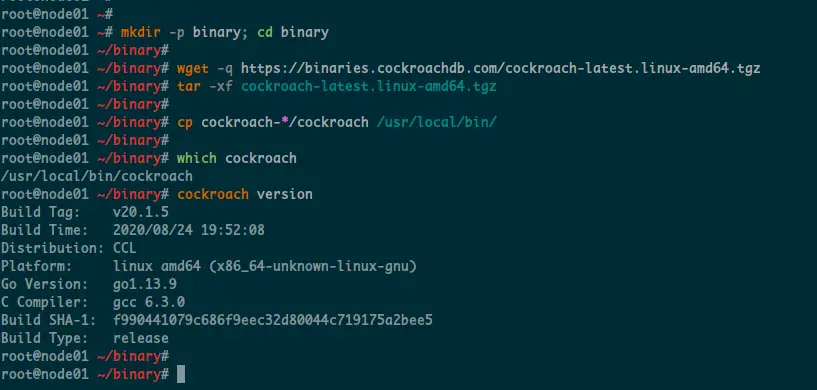Click the 'Build SHA-1:' label
Viewport: 817px width, 390px height.
(x=48, y=320)
